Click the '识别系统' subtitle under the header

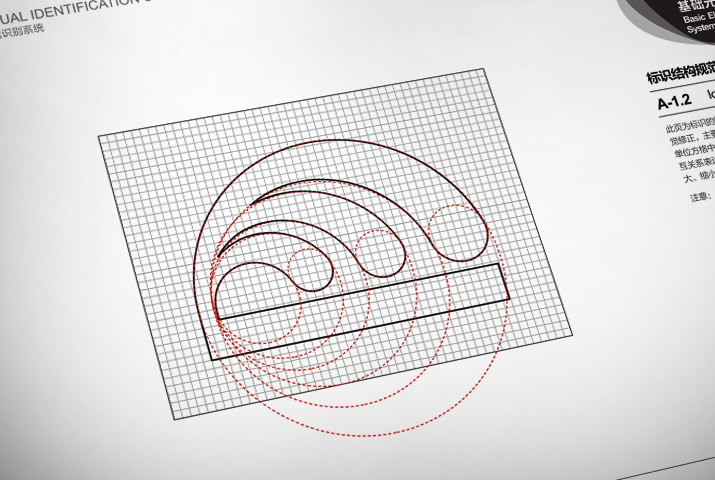21,31
